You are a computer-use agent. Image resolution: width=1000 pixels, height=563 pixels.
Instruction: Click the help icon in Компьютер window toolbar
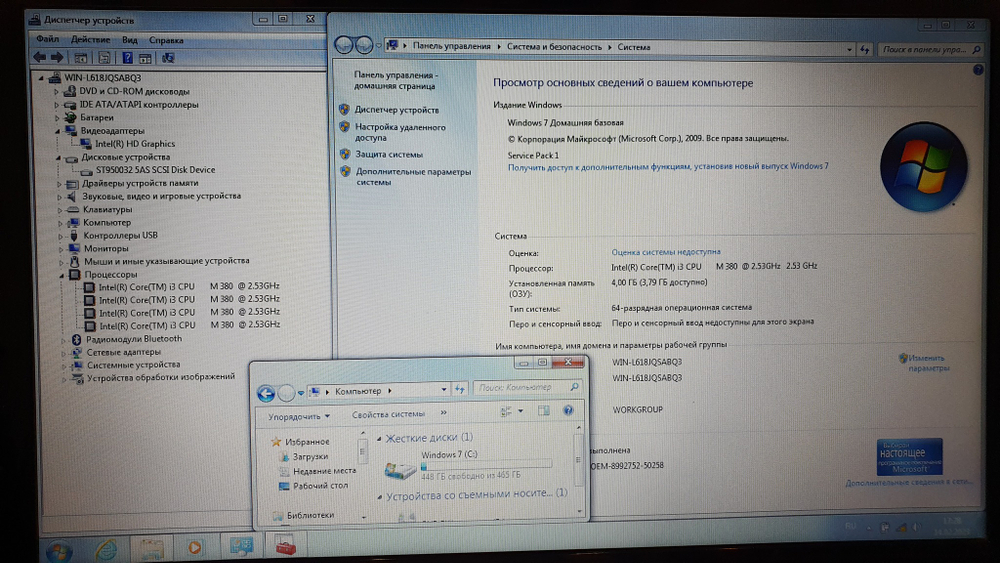(x=568, y=411)
